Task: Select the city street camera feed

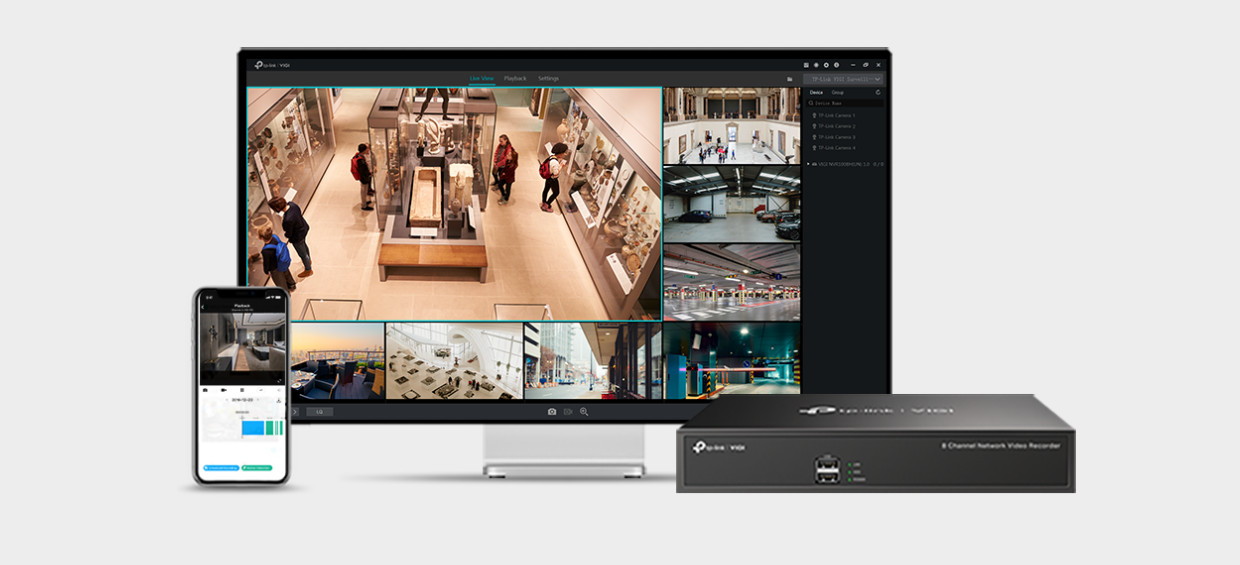Action: (x=592, y=360)
